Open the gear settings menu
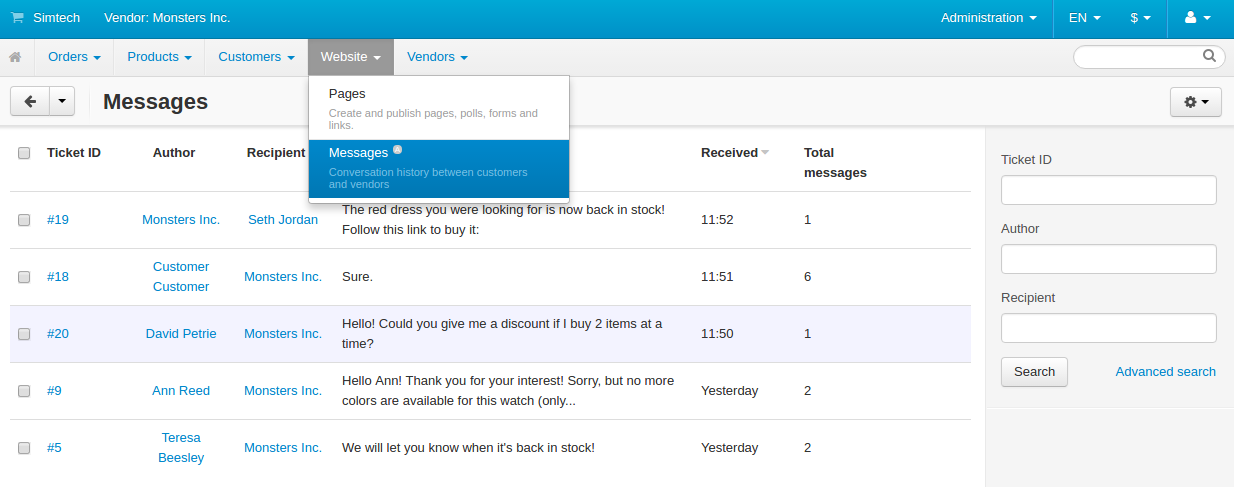 (1196, 102)
